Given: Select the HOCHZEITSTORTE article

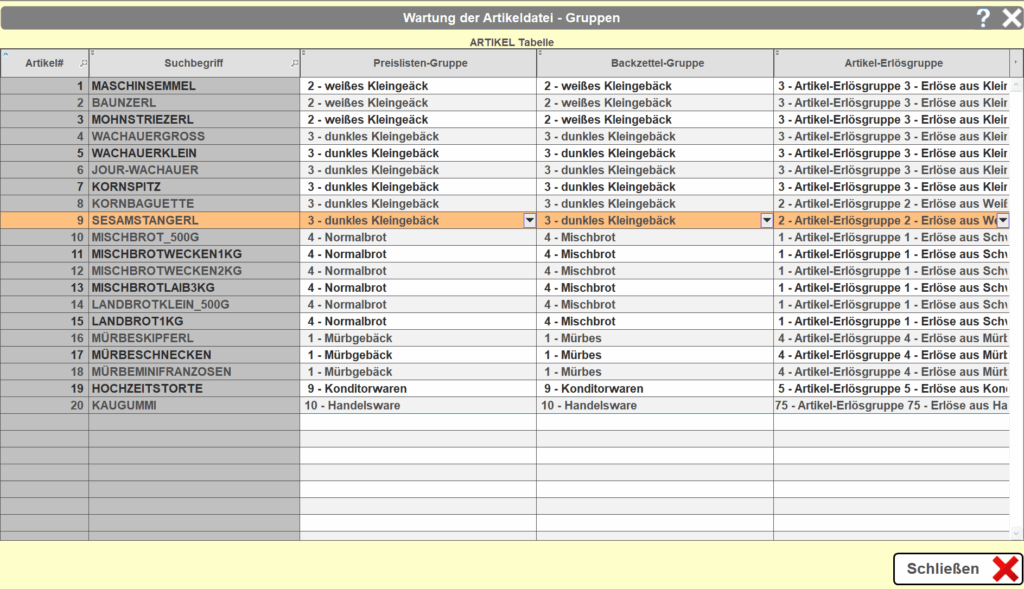Looking at the screenshot, I should pyautogui.click(x=195, y=389).
